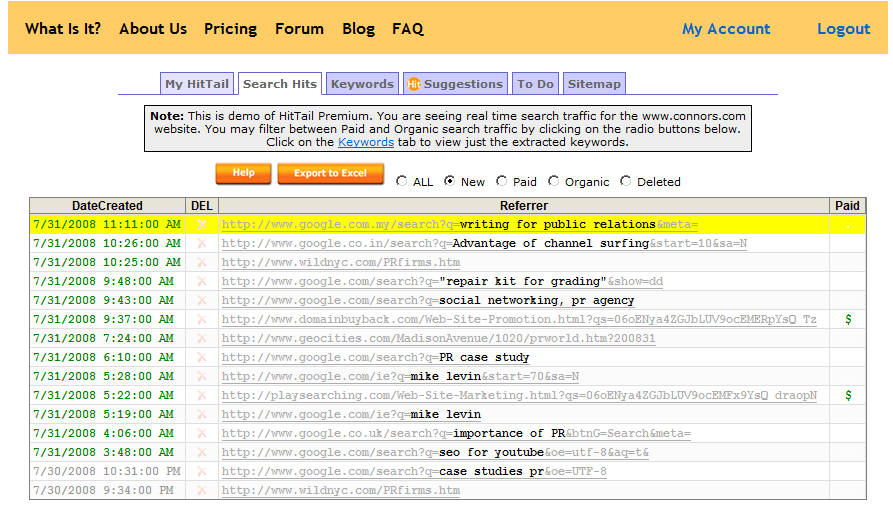The height and width of the screenshot is (508, 893).
Task: Open referrer link for case studies pr
Action: coord(414,471)
